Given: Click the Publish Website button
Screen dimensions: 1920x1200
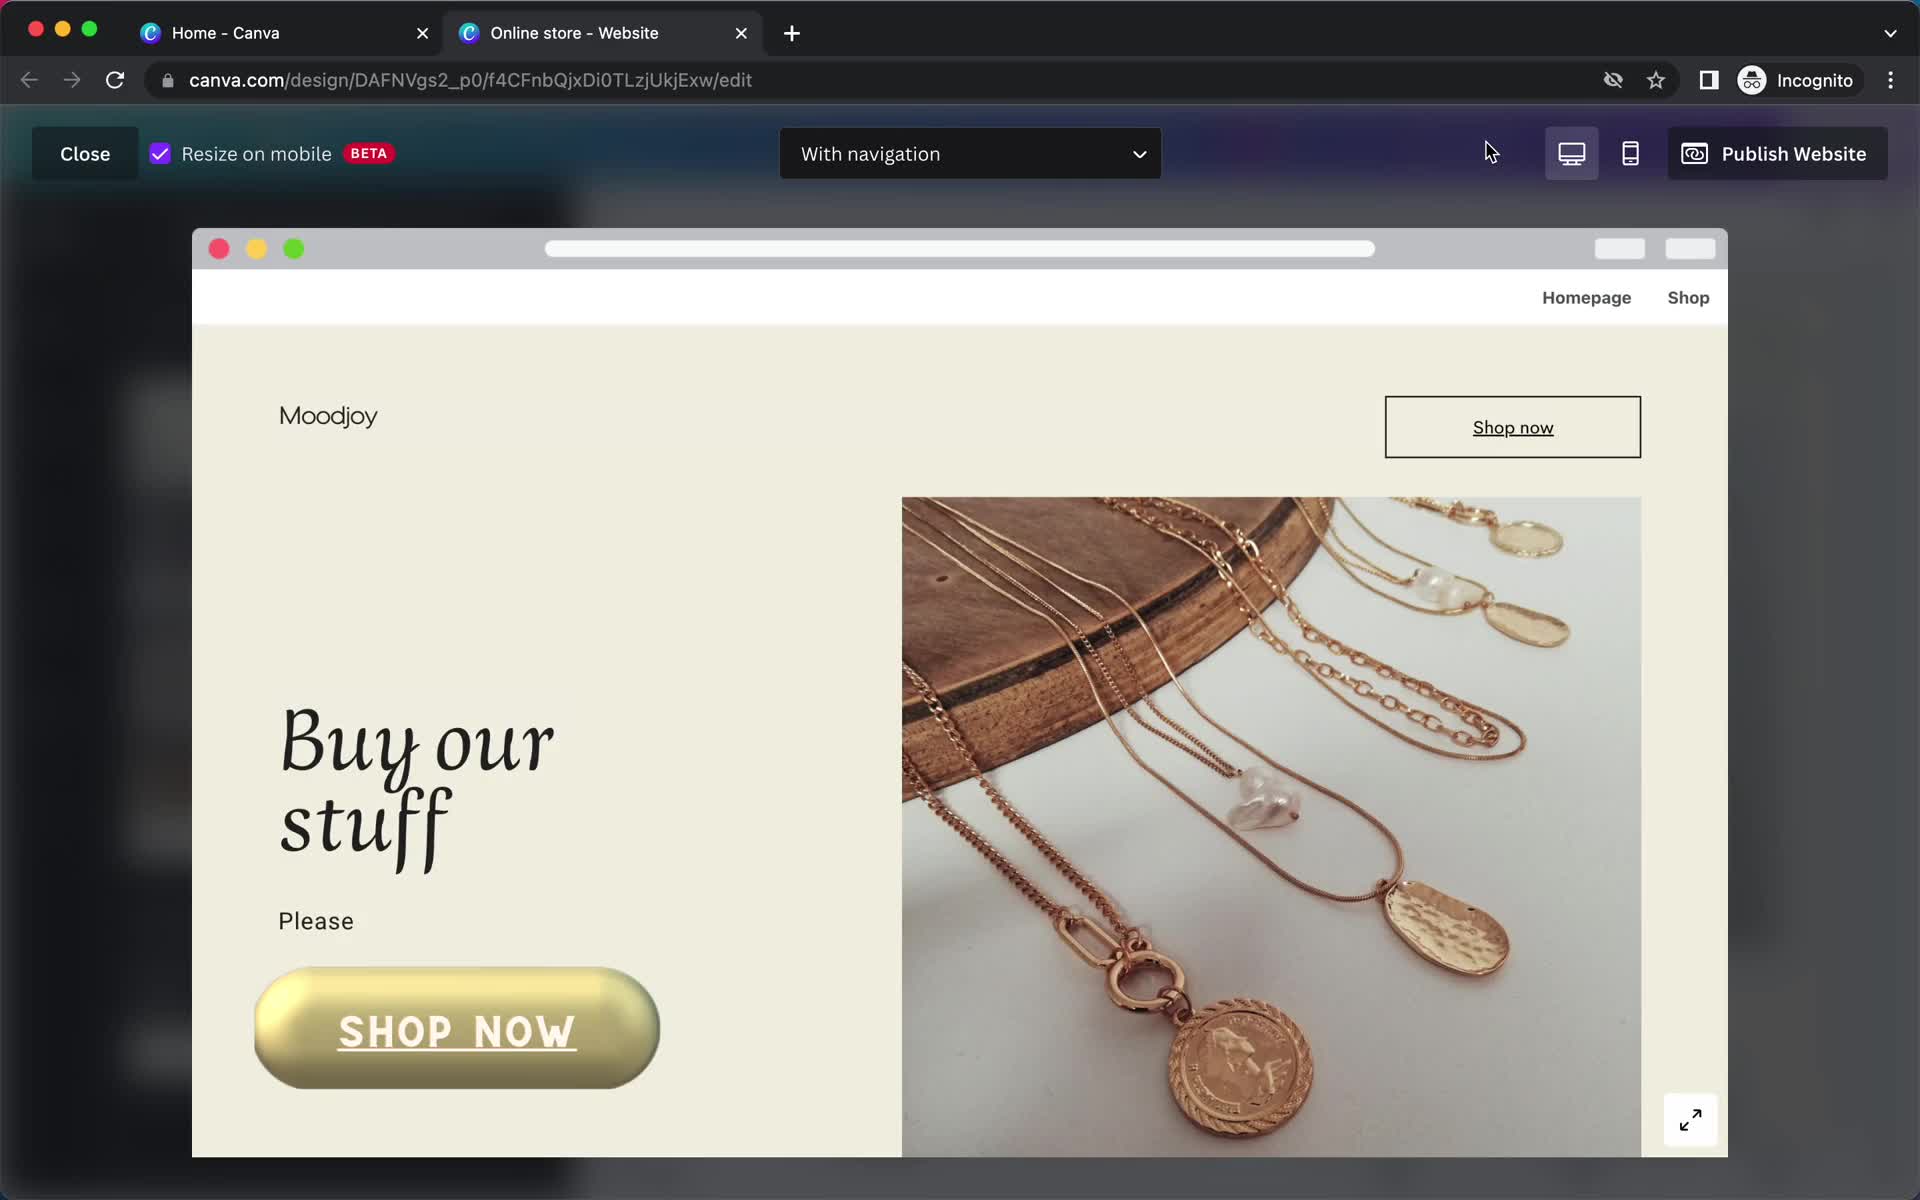Looking at the screenshot, I should pyautogui.click(x=1776, y=153).
